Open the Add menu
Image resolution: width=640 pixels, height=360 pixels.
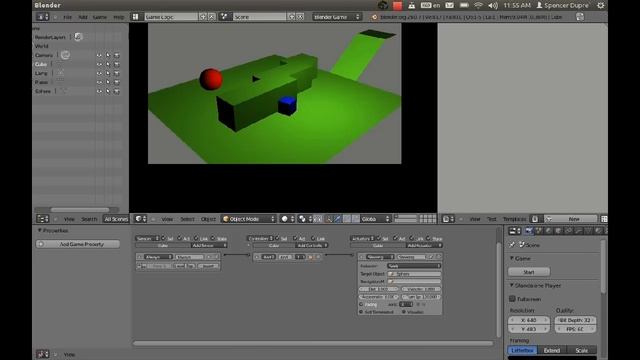(83, 17)
